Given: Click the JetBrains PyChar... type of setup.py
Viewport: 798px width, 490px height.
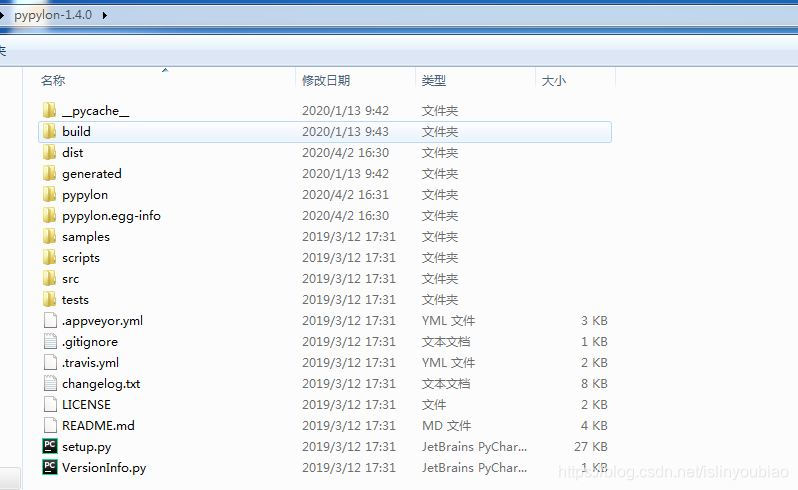Looking at the screenshot, I should (x=474, y=446).
